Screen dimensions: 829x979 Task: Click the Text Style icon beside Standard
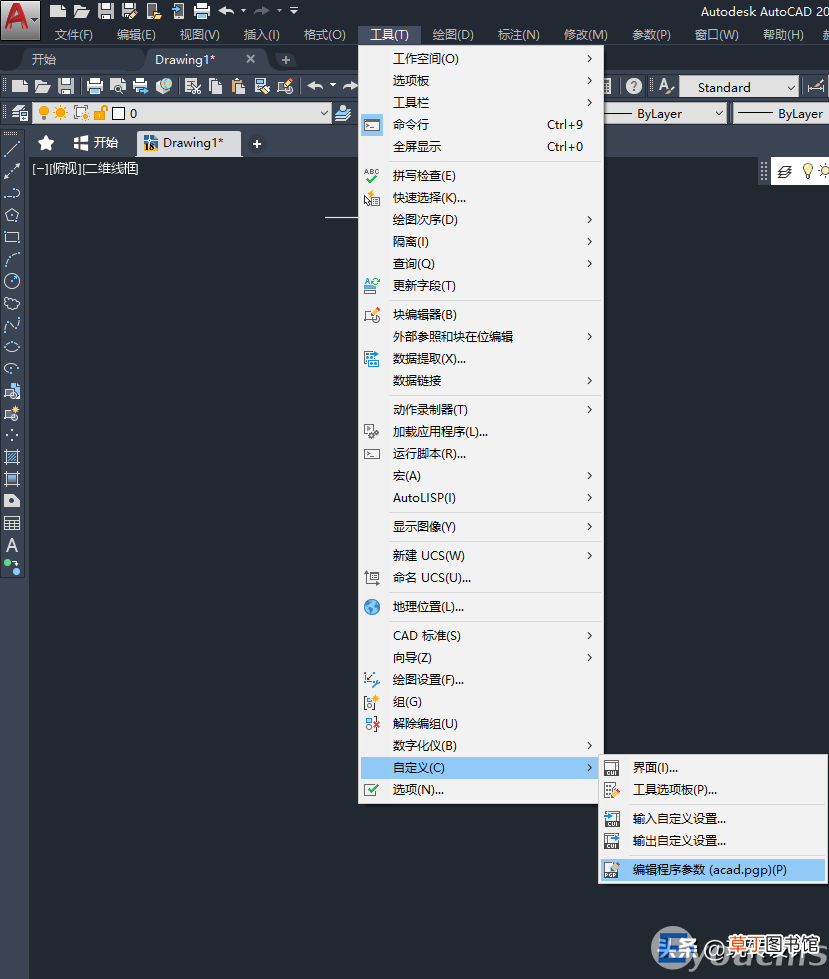click(x=666, y=86)
